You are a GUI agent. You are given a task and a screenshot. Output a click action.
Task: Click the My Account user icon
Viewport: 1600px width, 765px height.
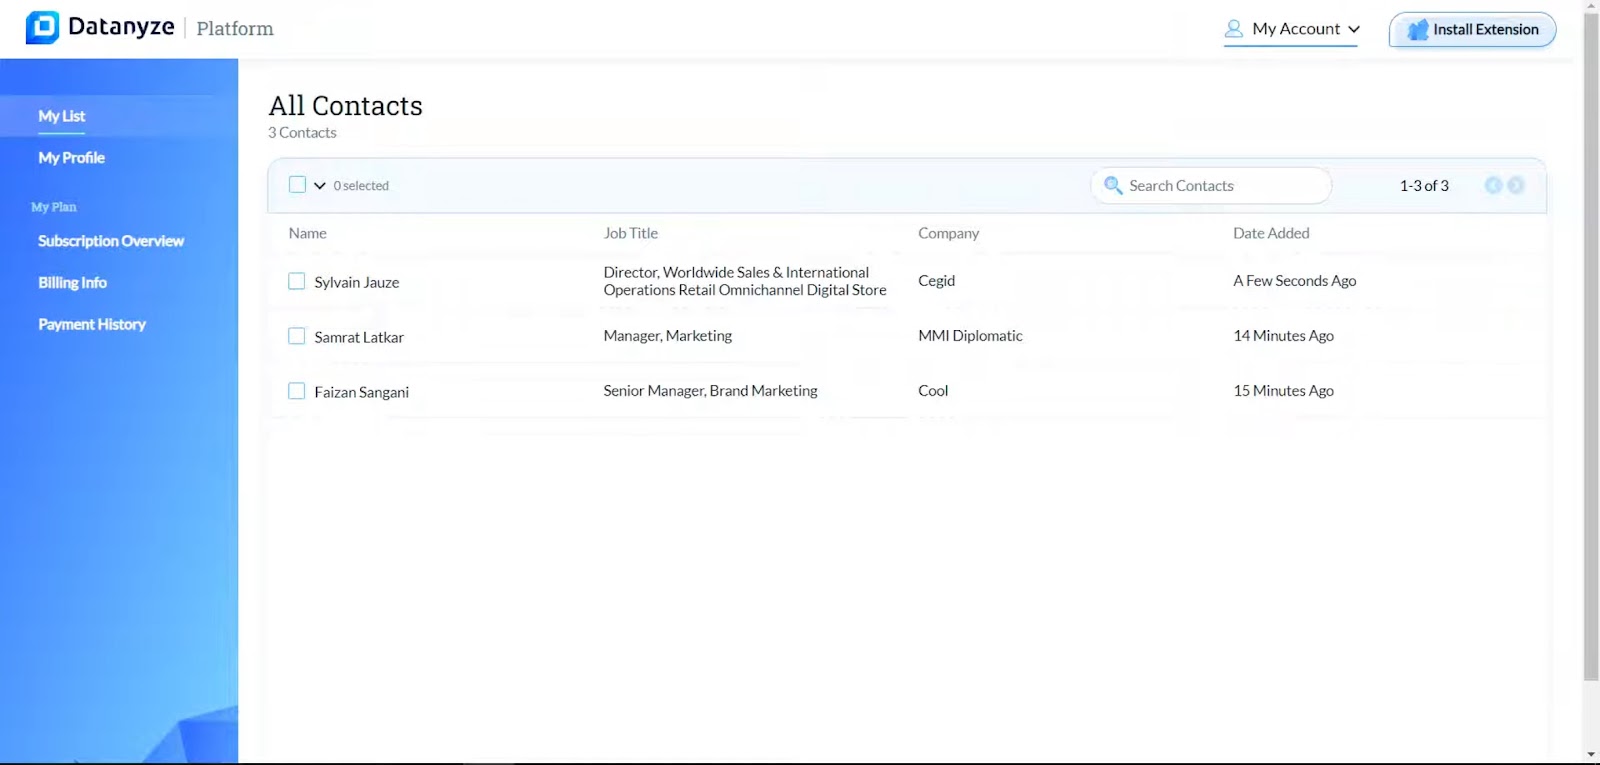click(x=1234, y=29)
